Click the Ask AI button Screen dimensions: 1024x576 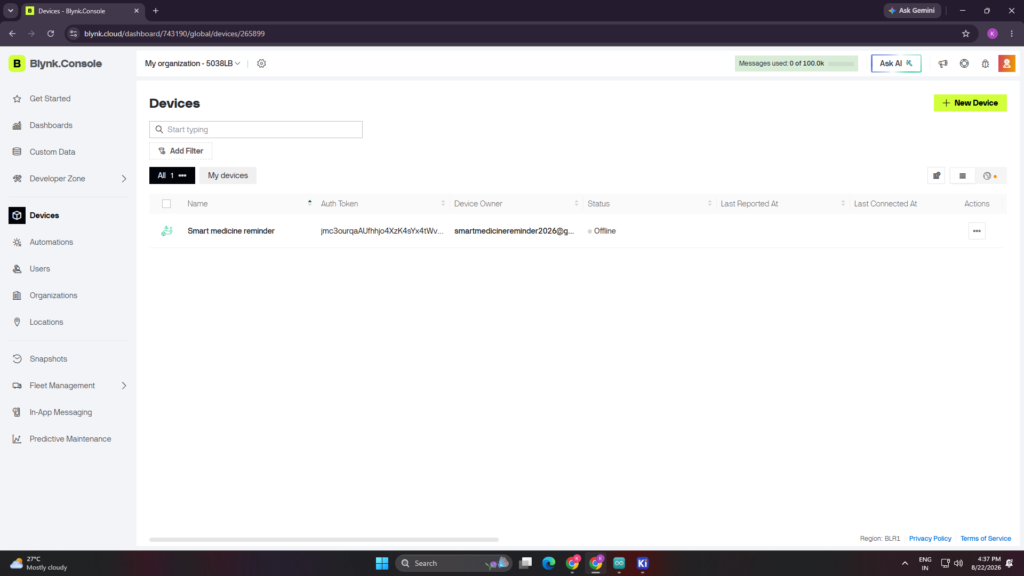[896, 63]
